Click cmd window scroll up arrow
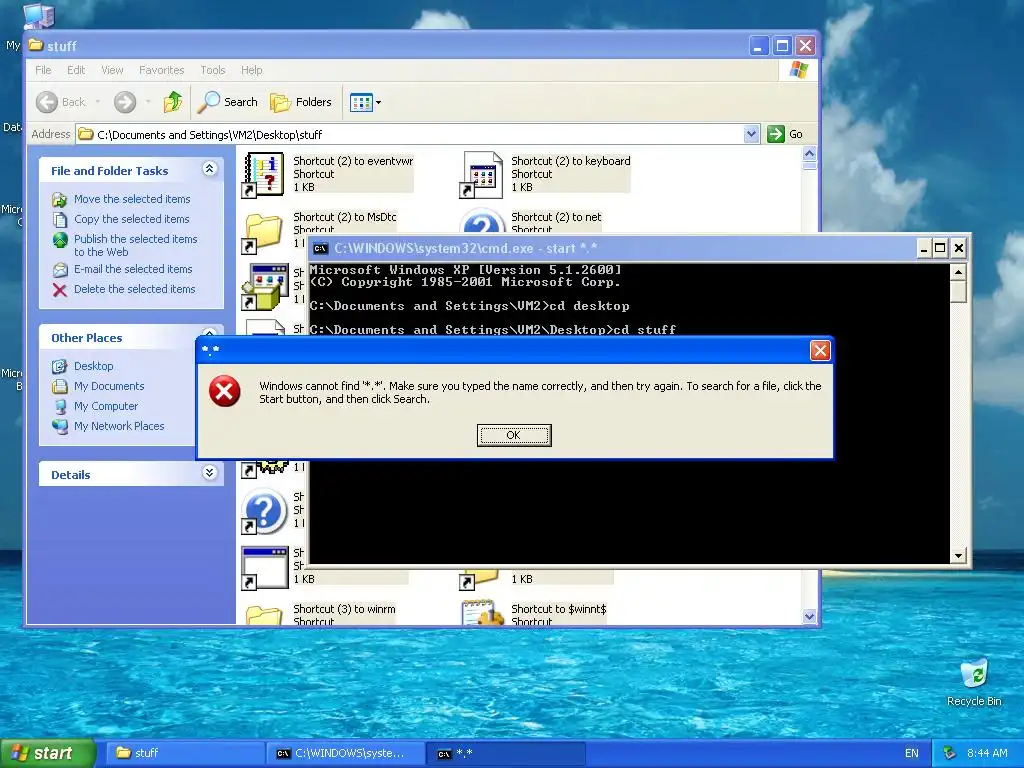Image resolution: width=1024 pixels, height=768 pixels. tap(958, 272)
